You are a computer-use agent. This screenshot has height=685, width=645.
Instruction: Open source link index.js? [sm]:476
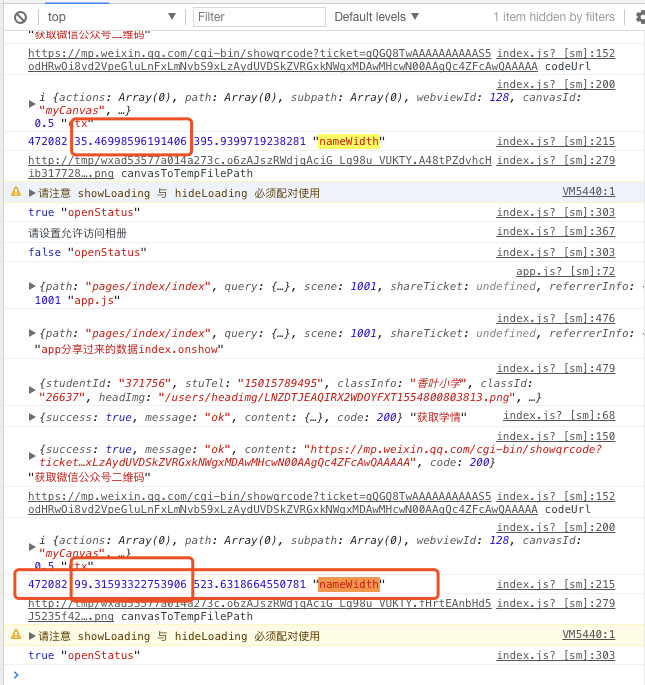click(555, 318)
